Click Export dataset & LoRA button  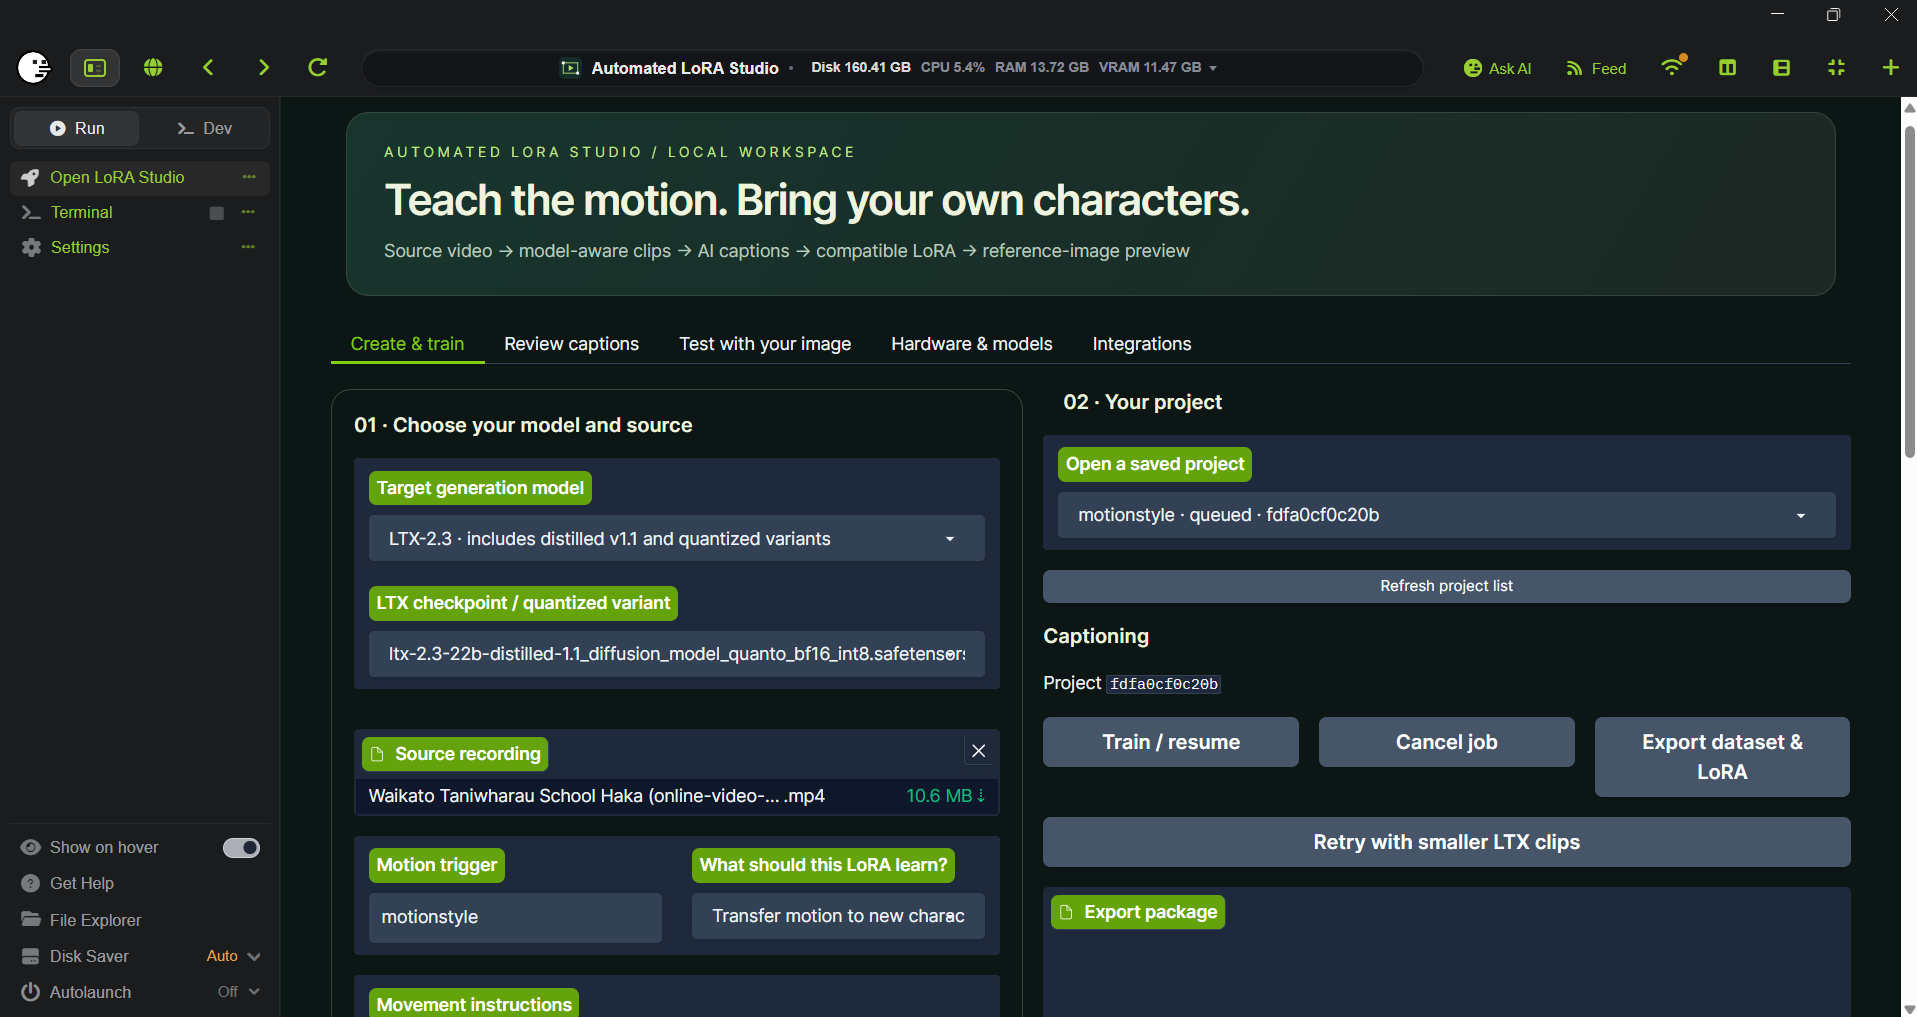(1722, 757)
